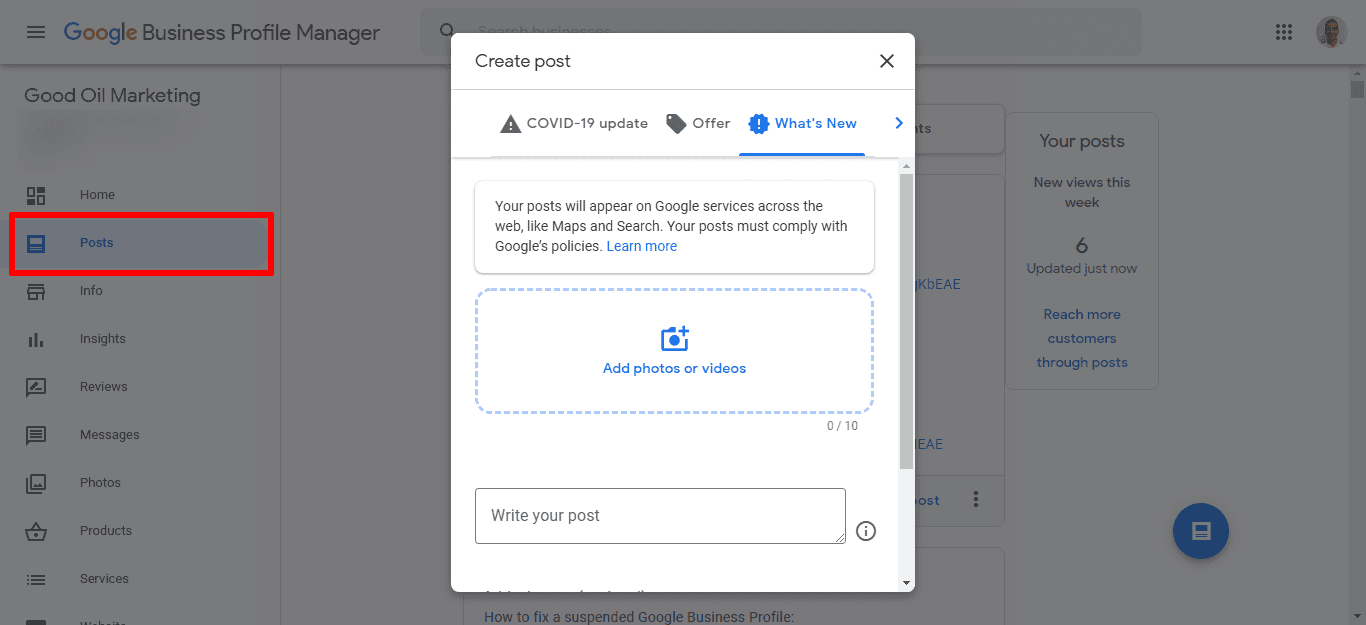Click the Google Business Profile Manager logo
Image resolution: width=1366 pixels, height=625 pixels.
[x=222, y=33]
